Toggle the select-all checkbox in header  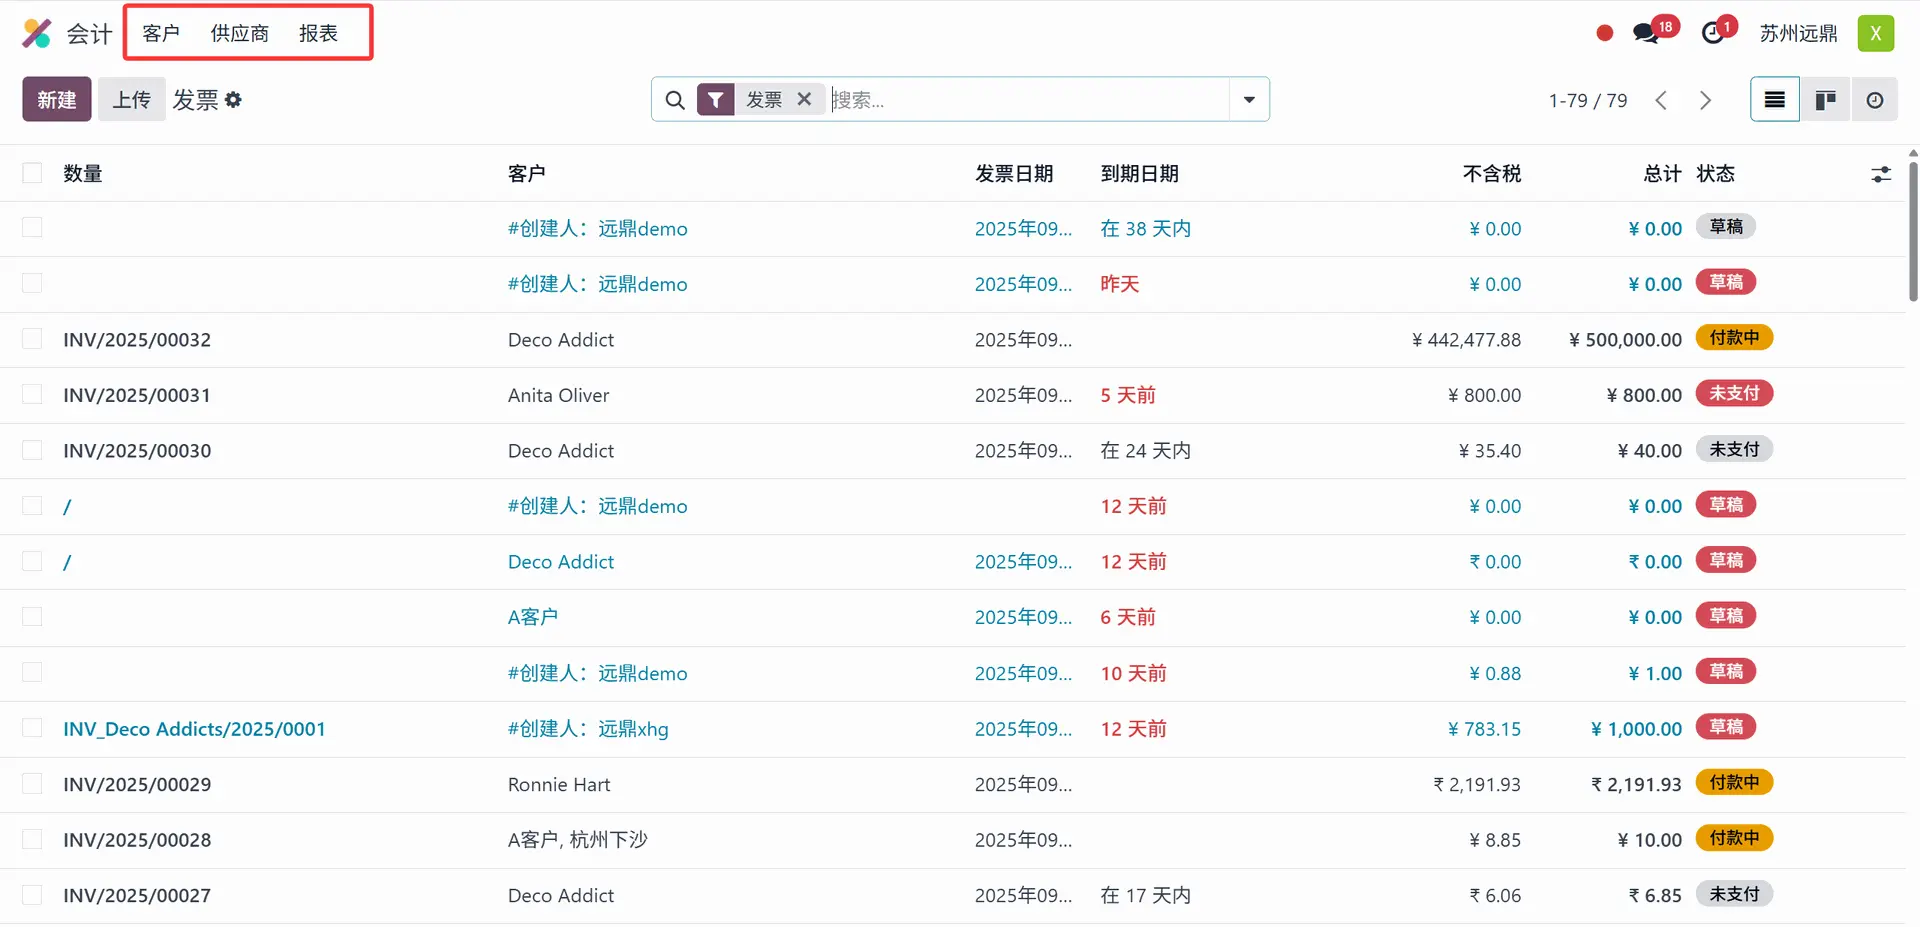click(32, 173)
